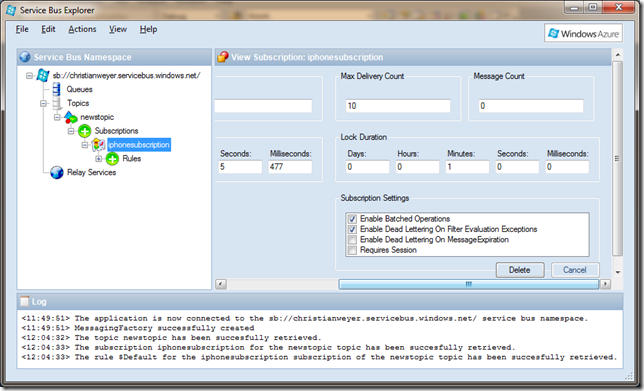The height and width of the screenshot is (391, 644).
Task: Click the Relay Services globe icon
Action: (x=57, y=172)
